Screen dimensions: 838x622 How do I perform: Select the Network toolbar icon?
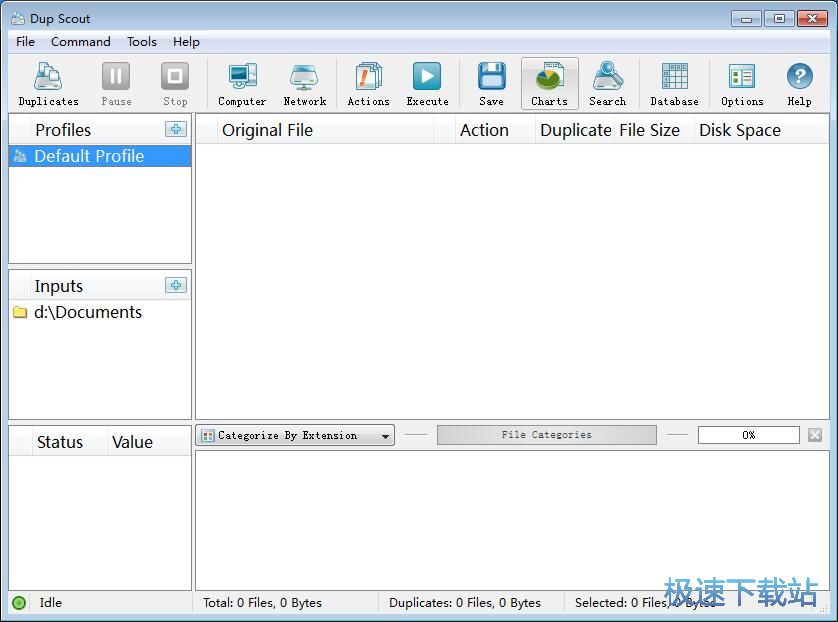coord(304,84)
